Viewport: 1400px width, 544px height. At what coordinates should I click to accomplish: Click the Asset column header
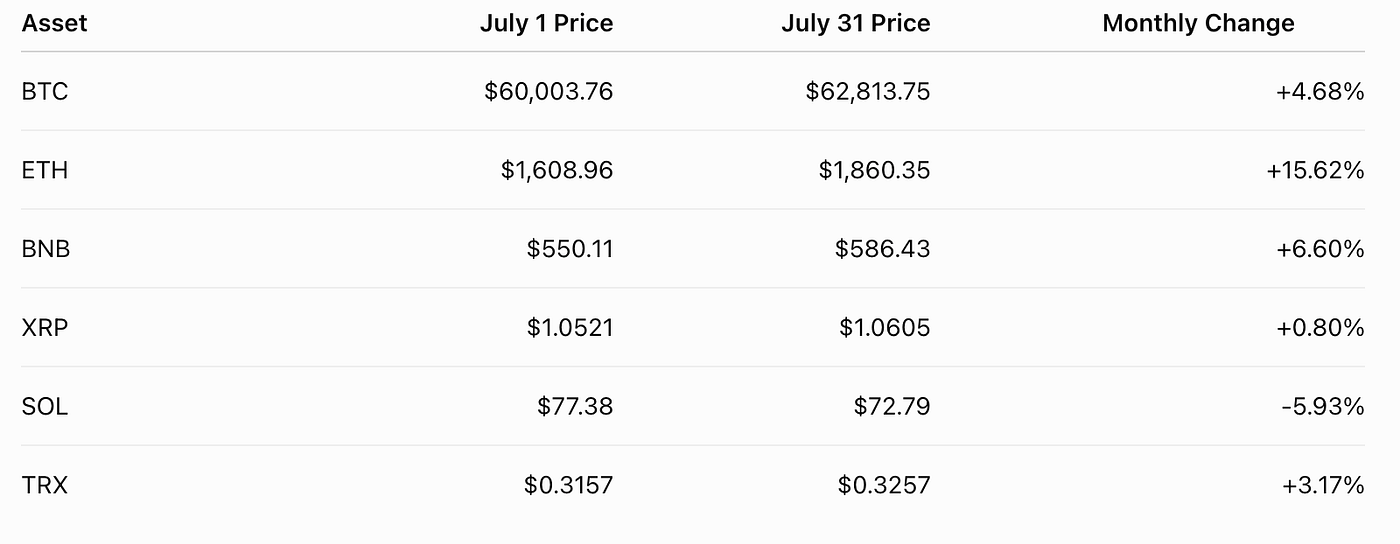coord(54,24)
